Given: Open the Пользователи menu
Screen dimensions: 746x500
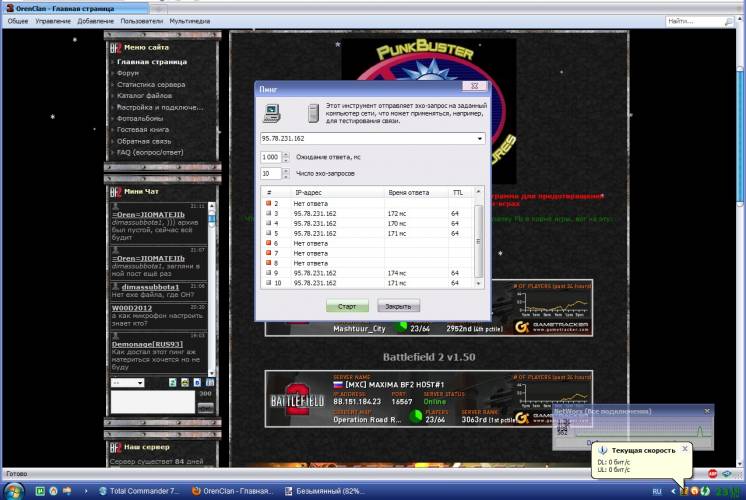Looking at the screenshot, I should tap(141, 21).
